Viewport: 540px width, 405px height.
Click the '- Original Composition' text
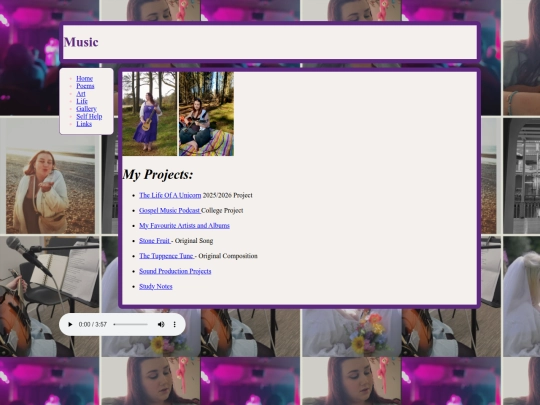click(226, 256)
